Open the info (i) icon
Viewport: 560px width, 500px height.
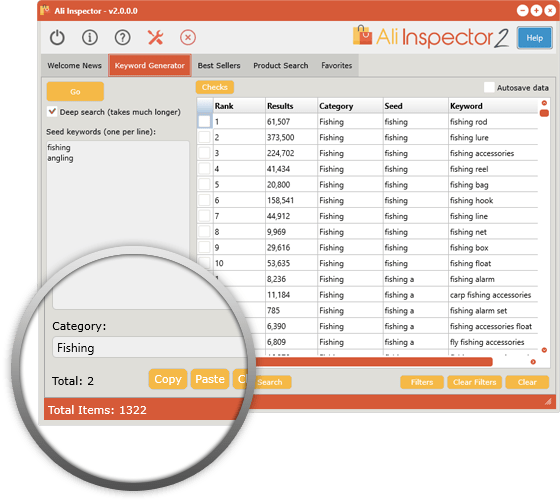[x=90, y=38]
